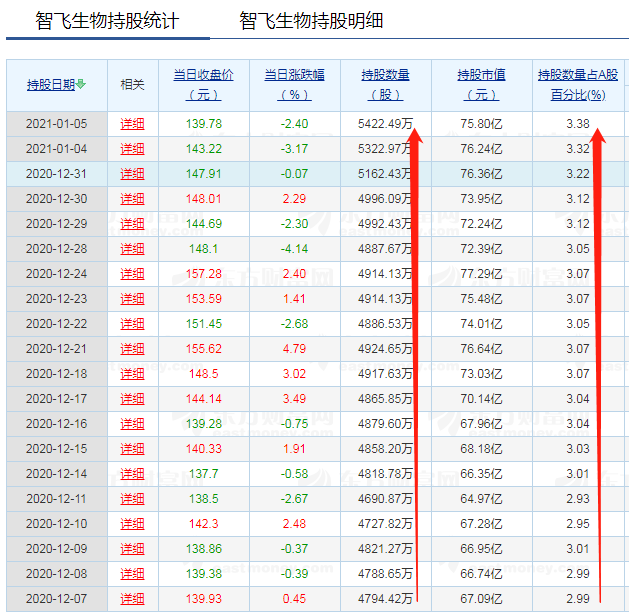Open 详细 link for 2020-12-11
The width and height of the screenshot is (629, 616).
tap(132, 499)
